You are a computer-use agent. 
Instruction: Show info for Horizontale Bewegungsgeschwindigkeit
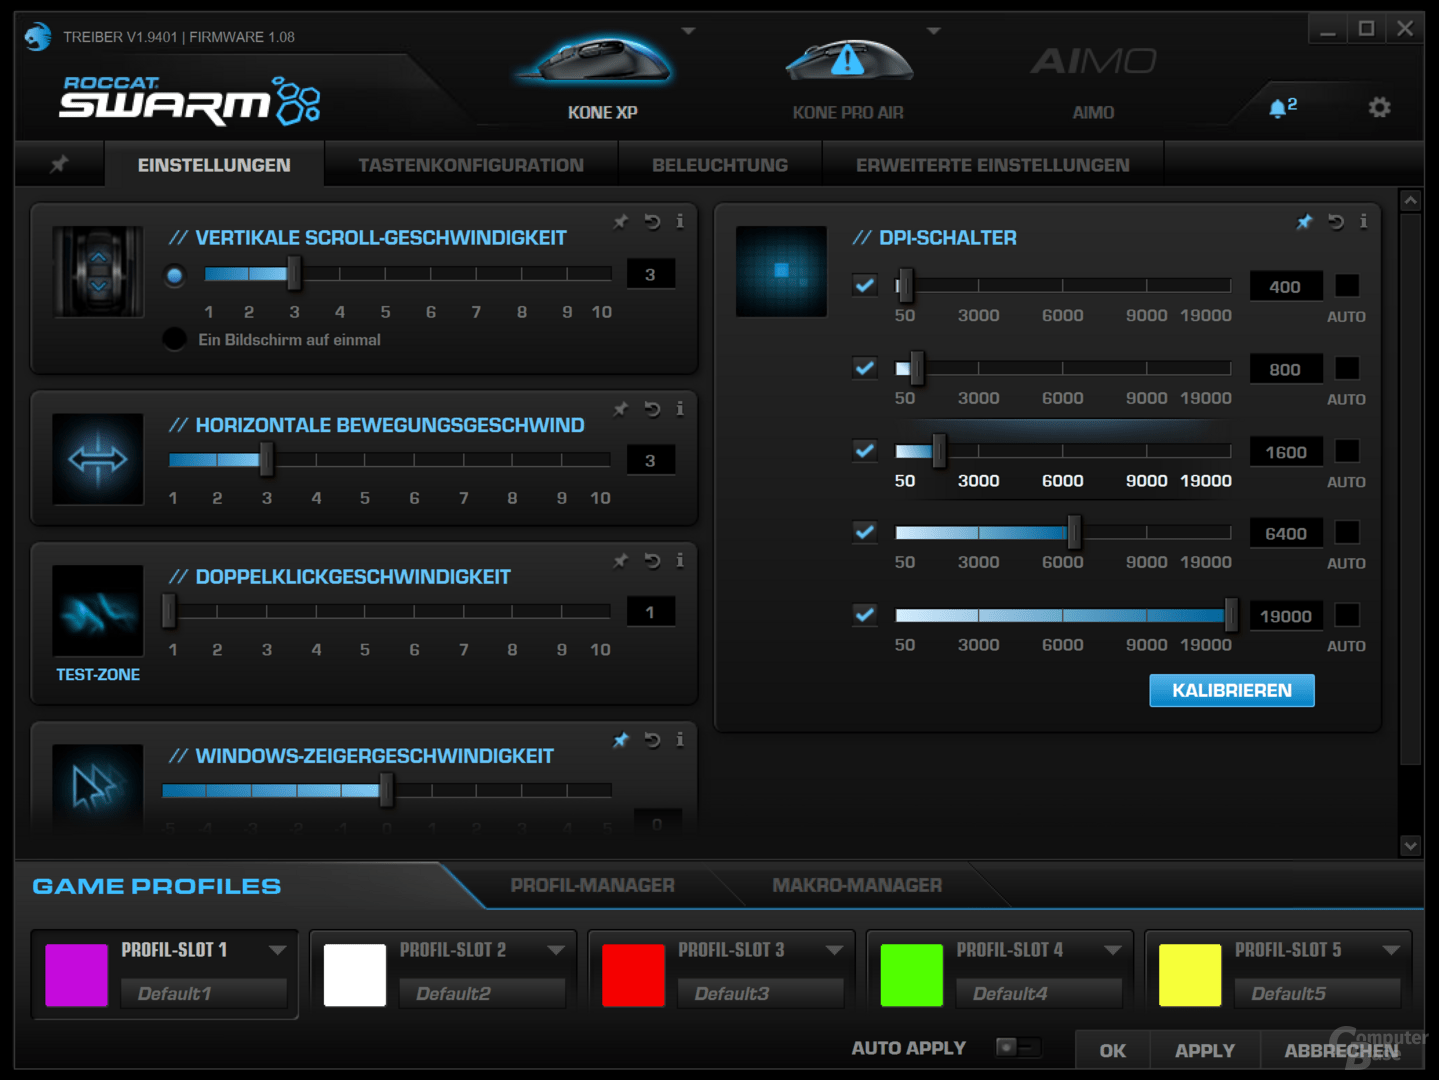(680, 409)
